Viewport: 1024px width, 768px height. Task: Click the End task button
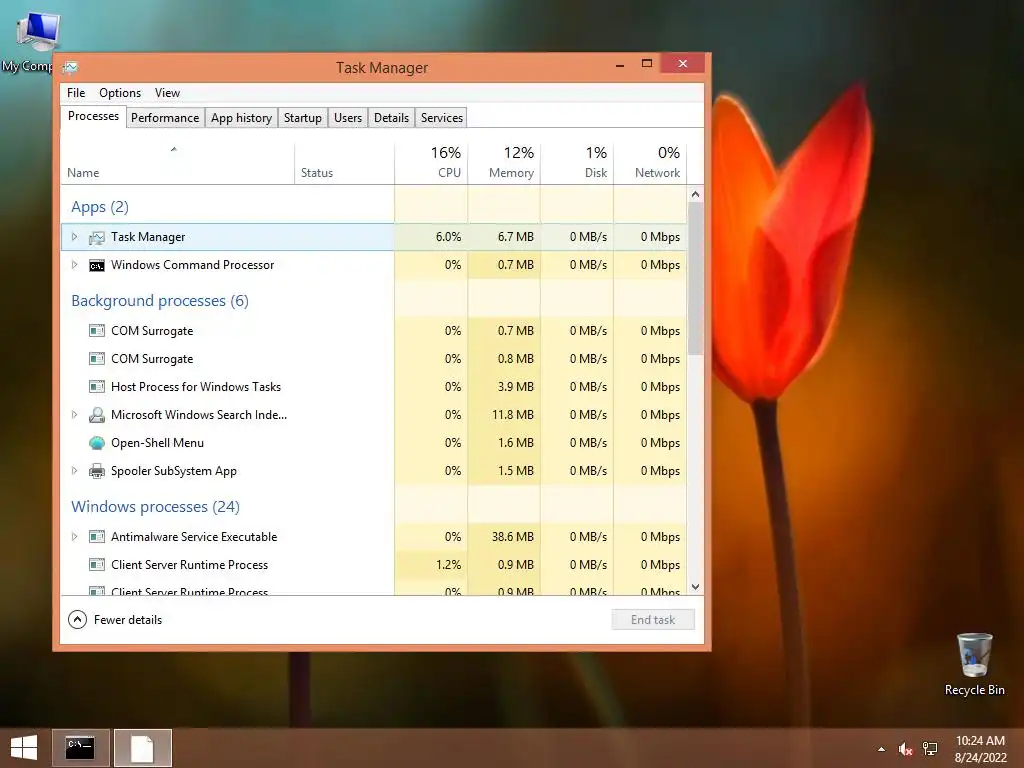point(653,620)
